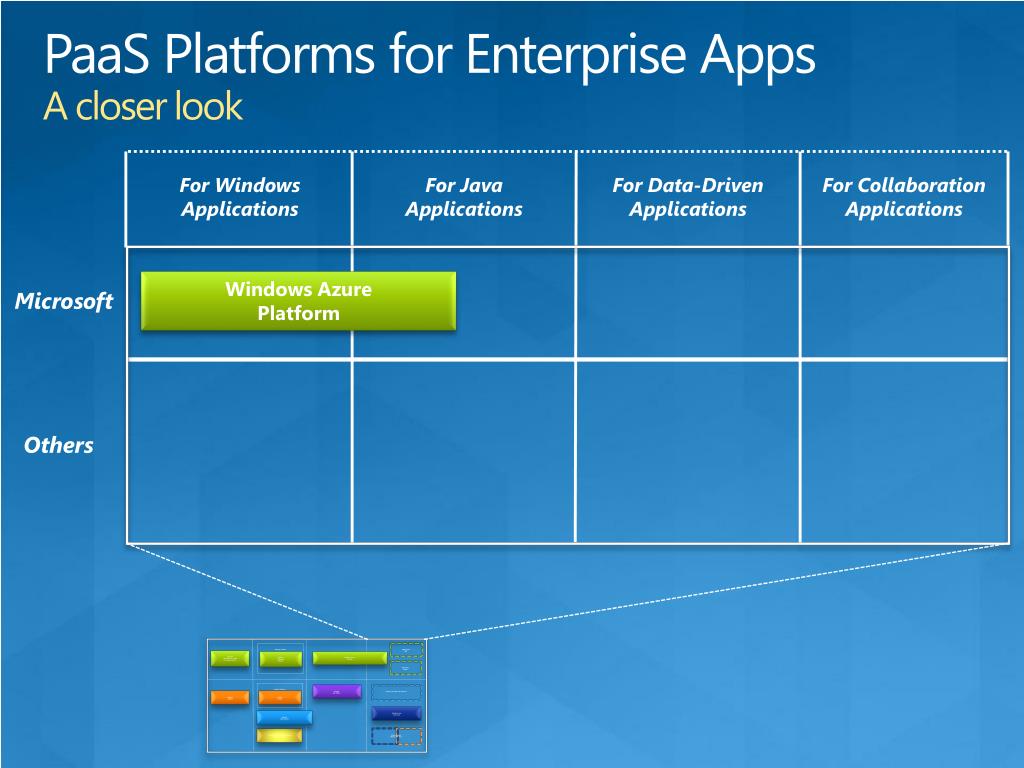Click the 'Others' row label
Viewport: 1024px width, 768px height.
click(59, 445)
